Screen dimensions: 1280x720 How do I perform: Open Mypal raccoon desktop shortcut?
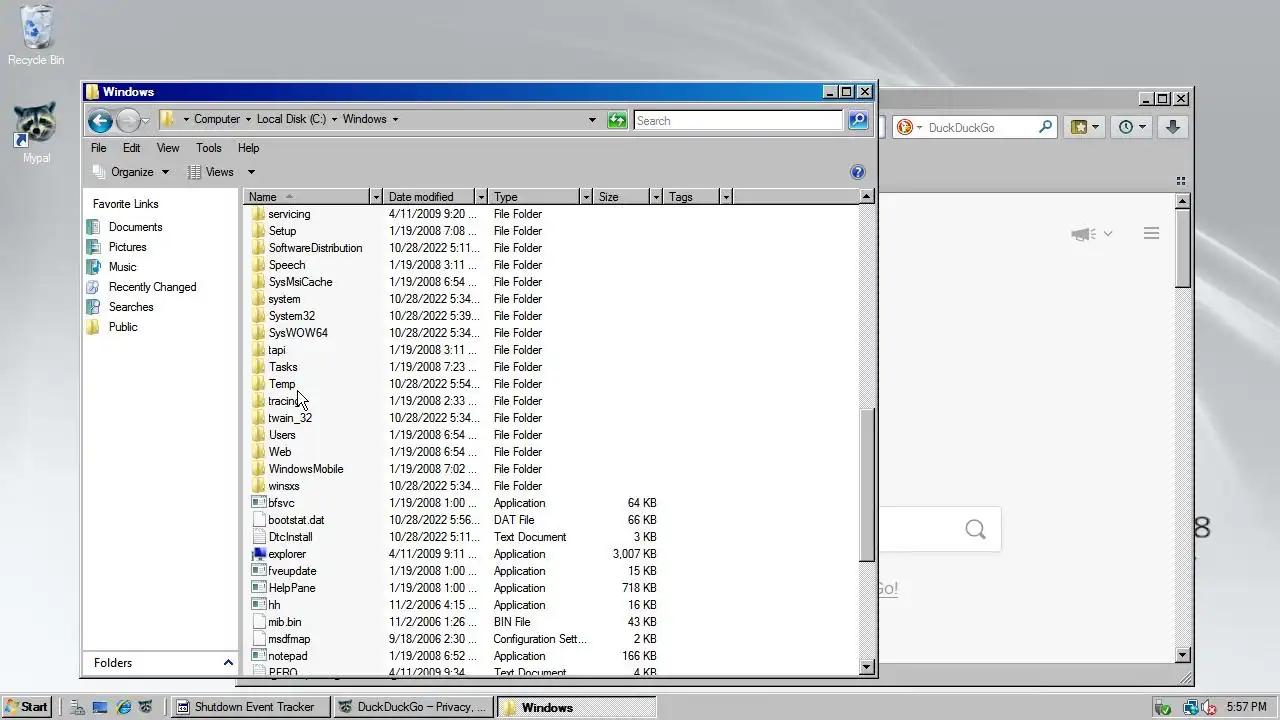point(36,131)
